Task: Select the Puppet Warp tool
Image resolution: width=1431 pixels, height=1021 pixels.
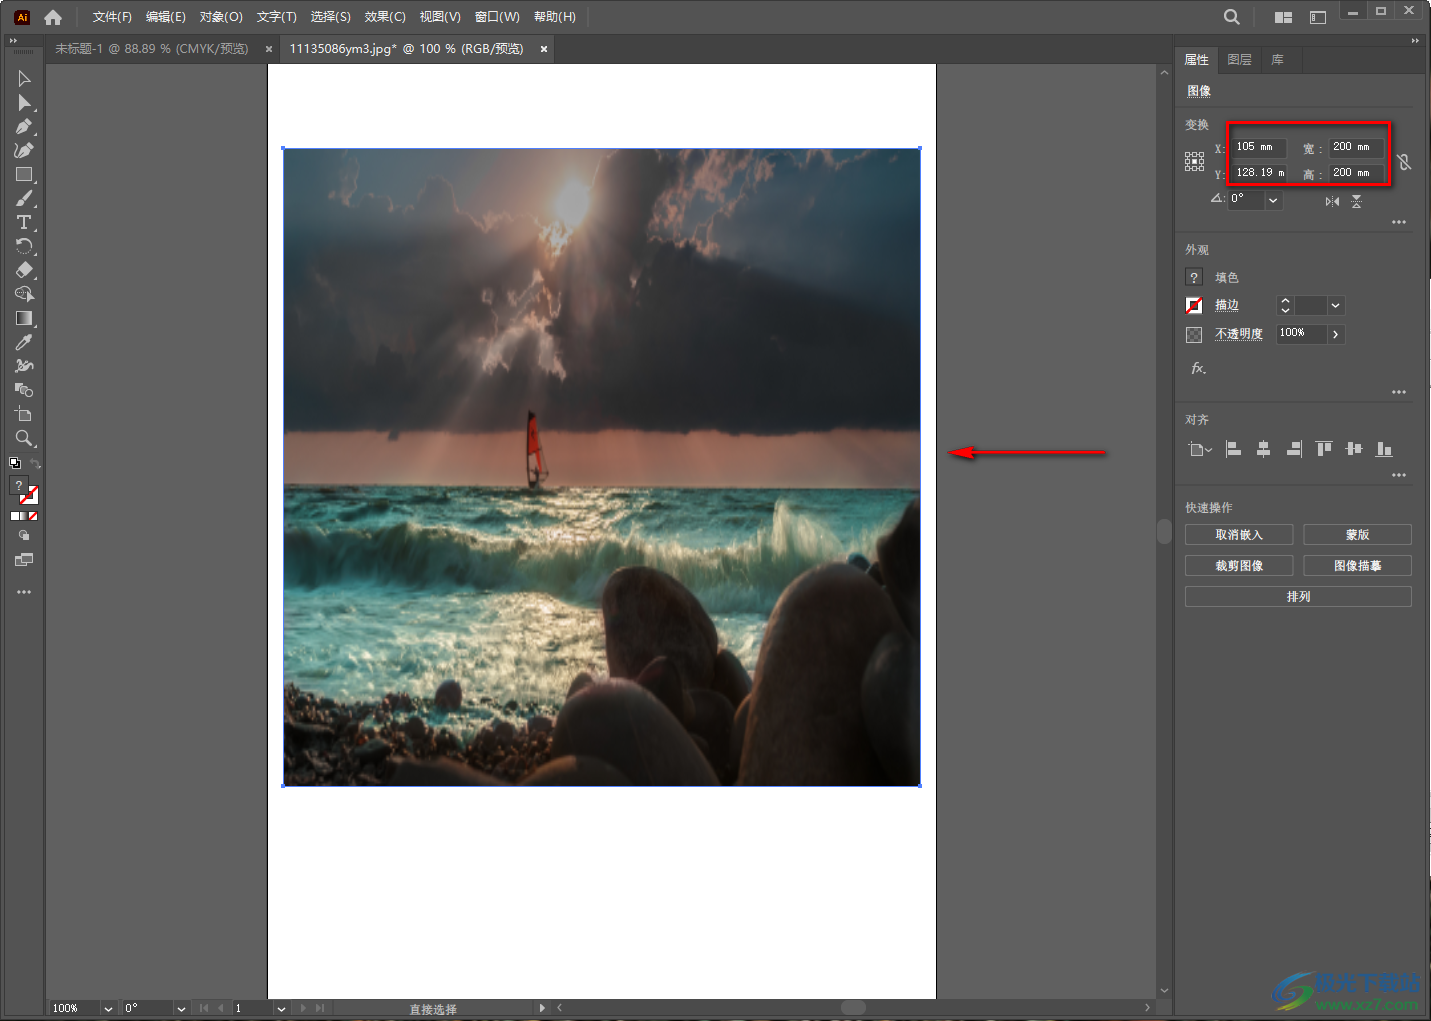Action: click(24, 367)
